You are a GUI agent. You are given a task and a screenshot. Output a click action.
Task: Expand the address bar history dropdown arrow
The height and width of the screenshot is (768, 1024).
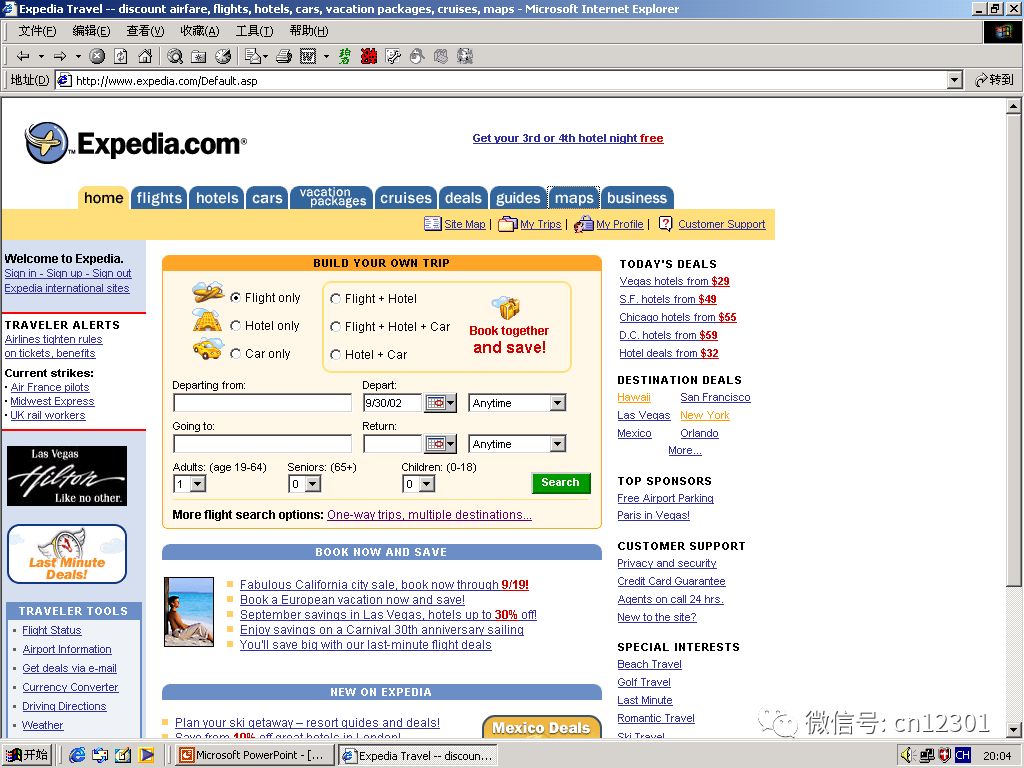tap(955, 80)
